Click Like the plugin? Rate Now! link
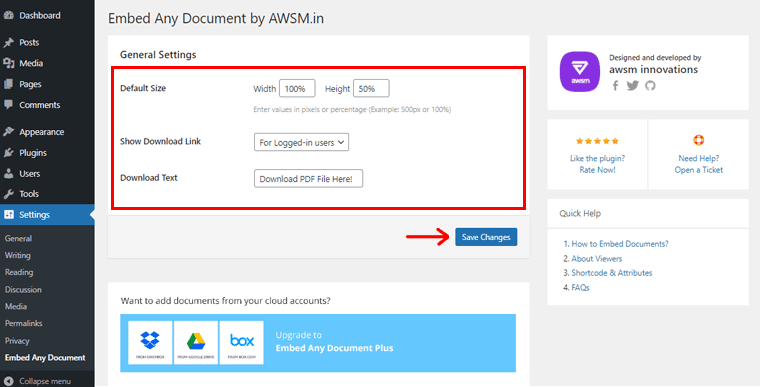Image resolution: width=760 pixels, height=387 pixels. [597, 164]
